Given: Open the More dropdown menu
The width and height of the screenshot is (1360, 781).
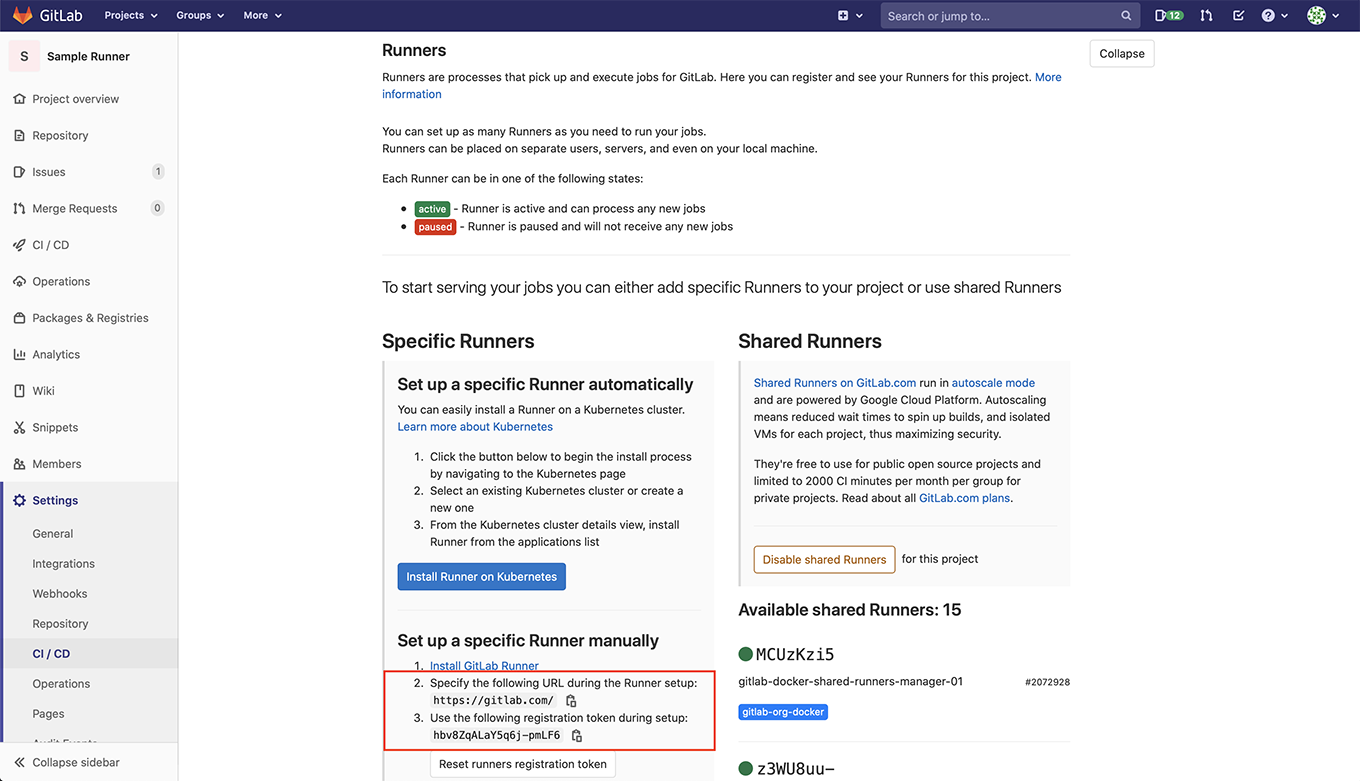Looking at the screenshot, I should pyautogui.click(x=262, y=15).
